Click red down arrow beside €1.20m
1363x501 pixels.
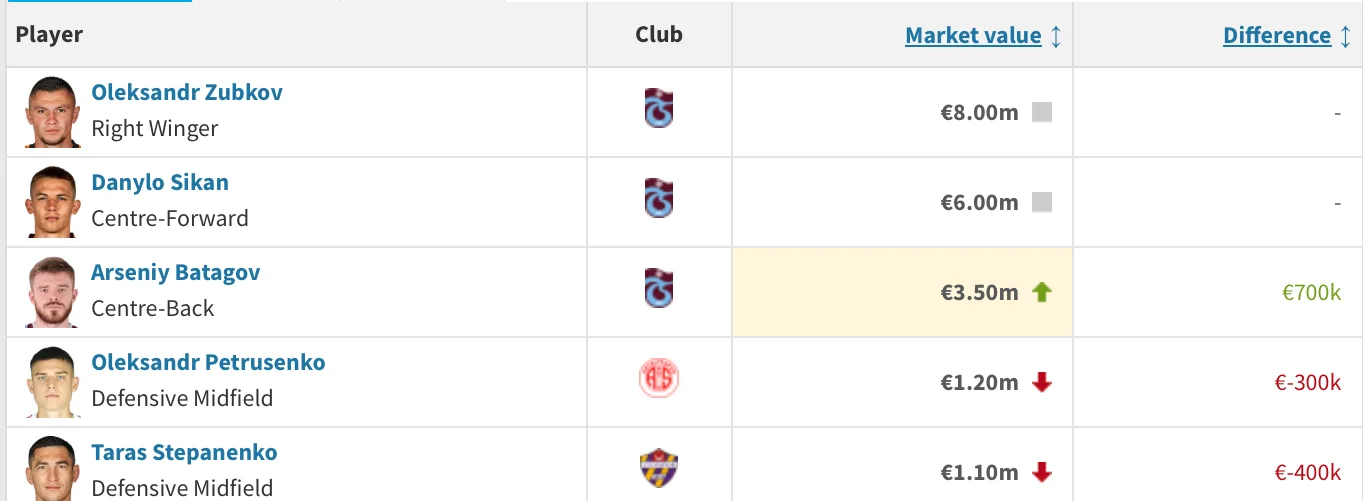coord(1042,383)
